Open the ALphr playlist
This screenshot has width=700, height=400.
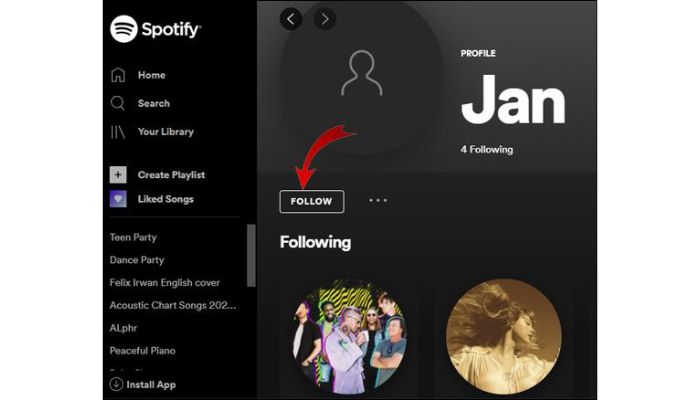tap(123, 328)
